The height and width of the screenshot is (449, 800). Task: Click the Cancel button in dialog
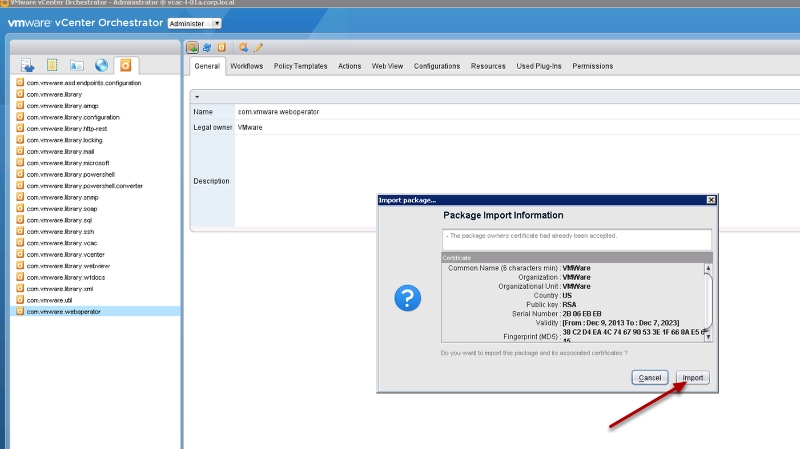click(649, 378)
